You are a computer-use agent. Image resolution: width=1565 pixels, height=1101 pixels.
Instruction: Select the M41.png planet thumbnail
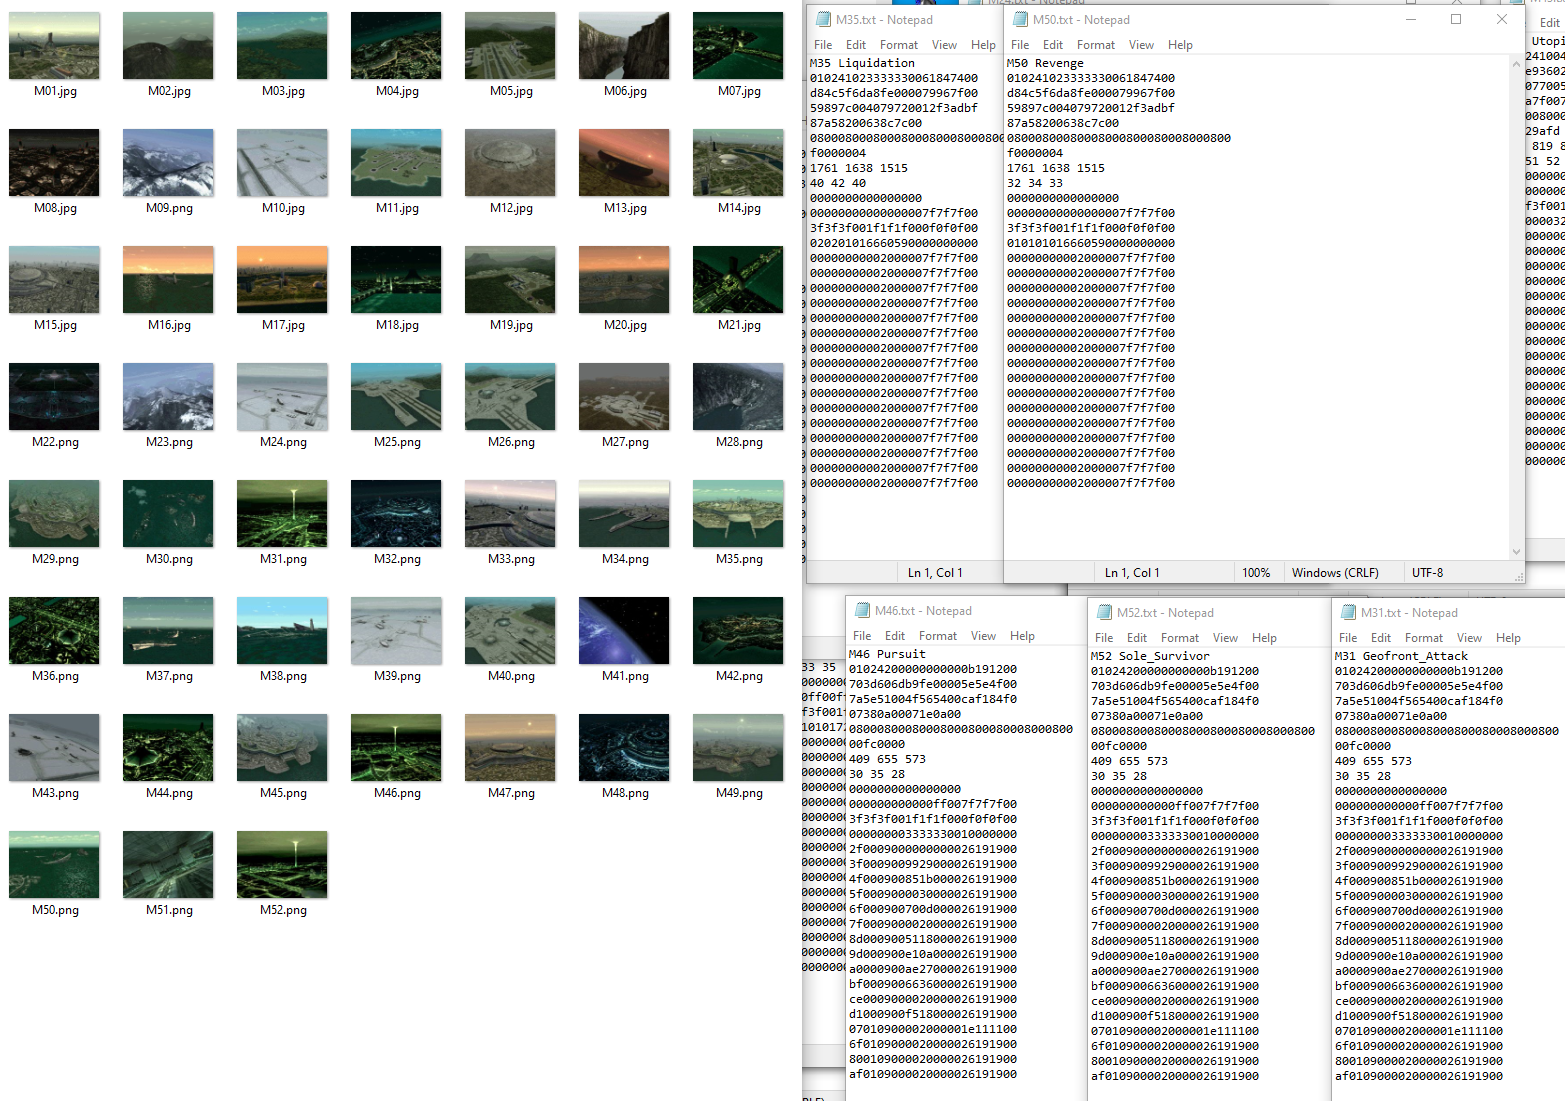[624, 630]
